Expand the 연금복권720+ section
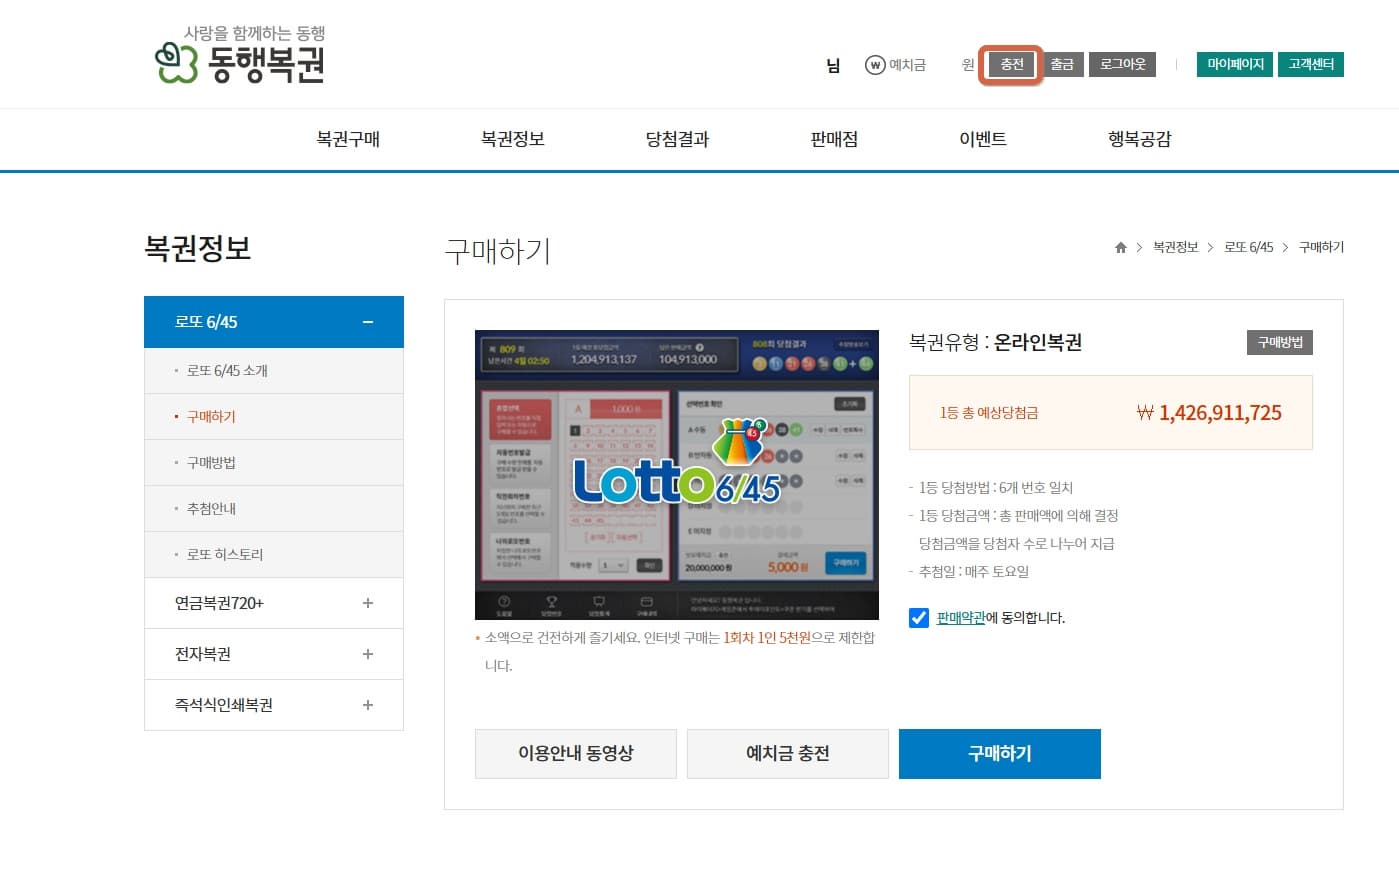 (x=367, y=603)
